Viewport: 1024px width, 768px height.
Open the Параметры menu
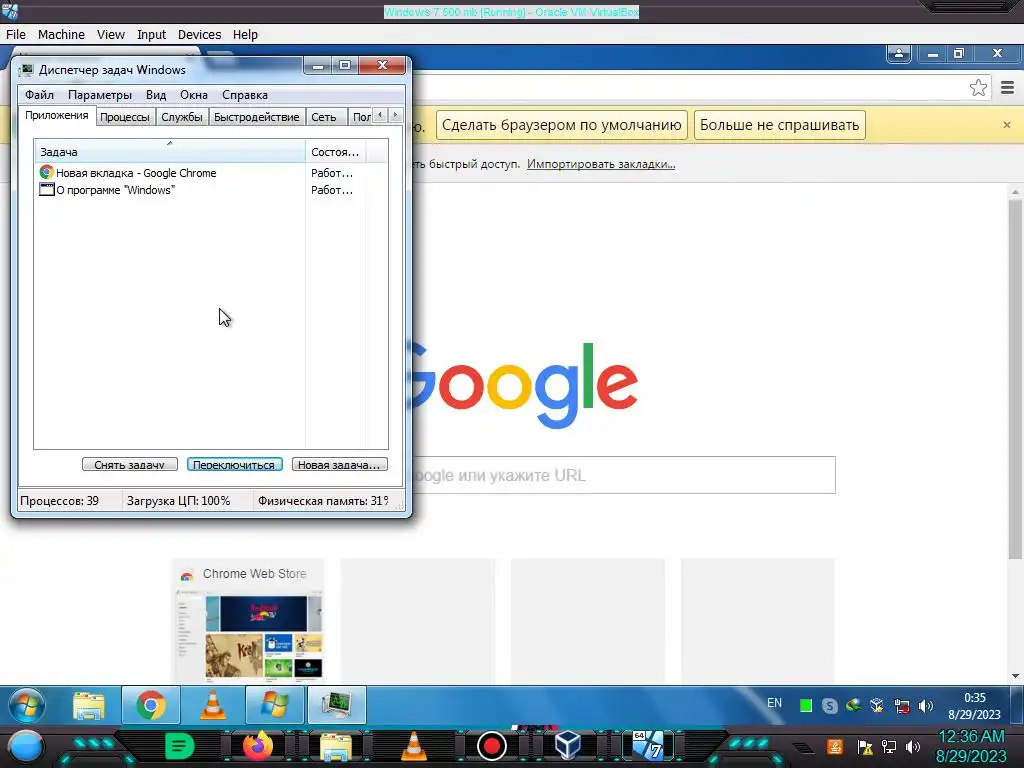pyautogui.click(x=100, y=95)
